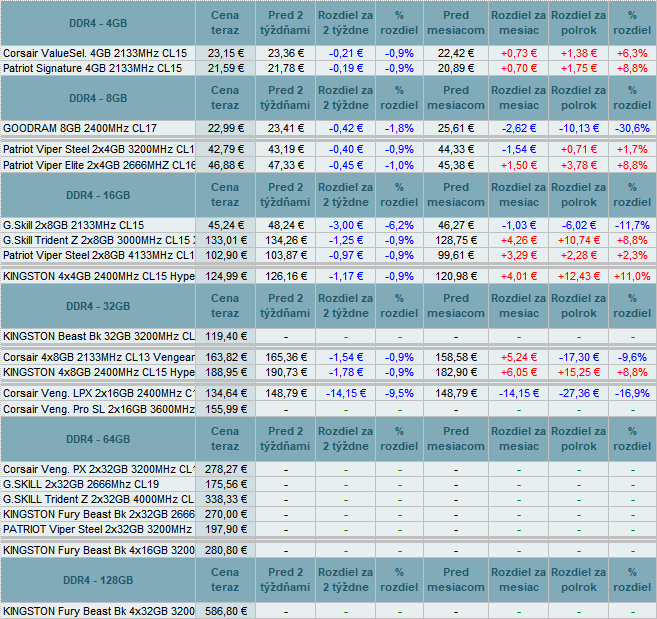Select price 155,99 € cell

click(225, 409)
